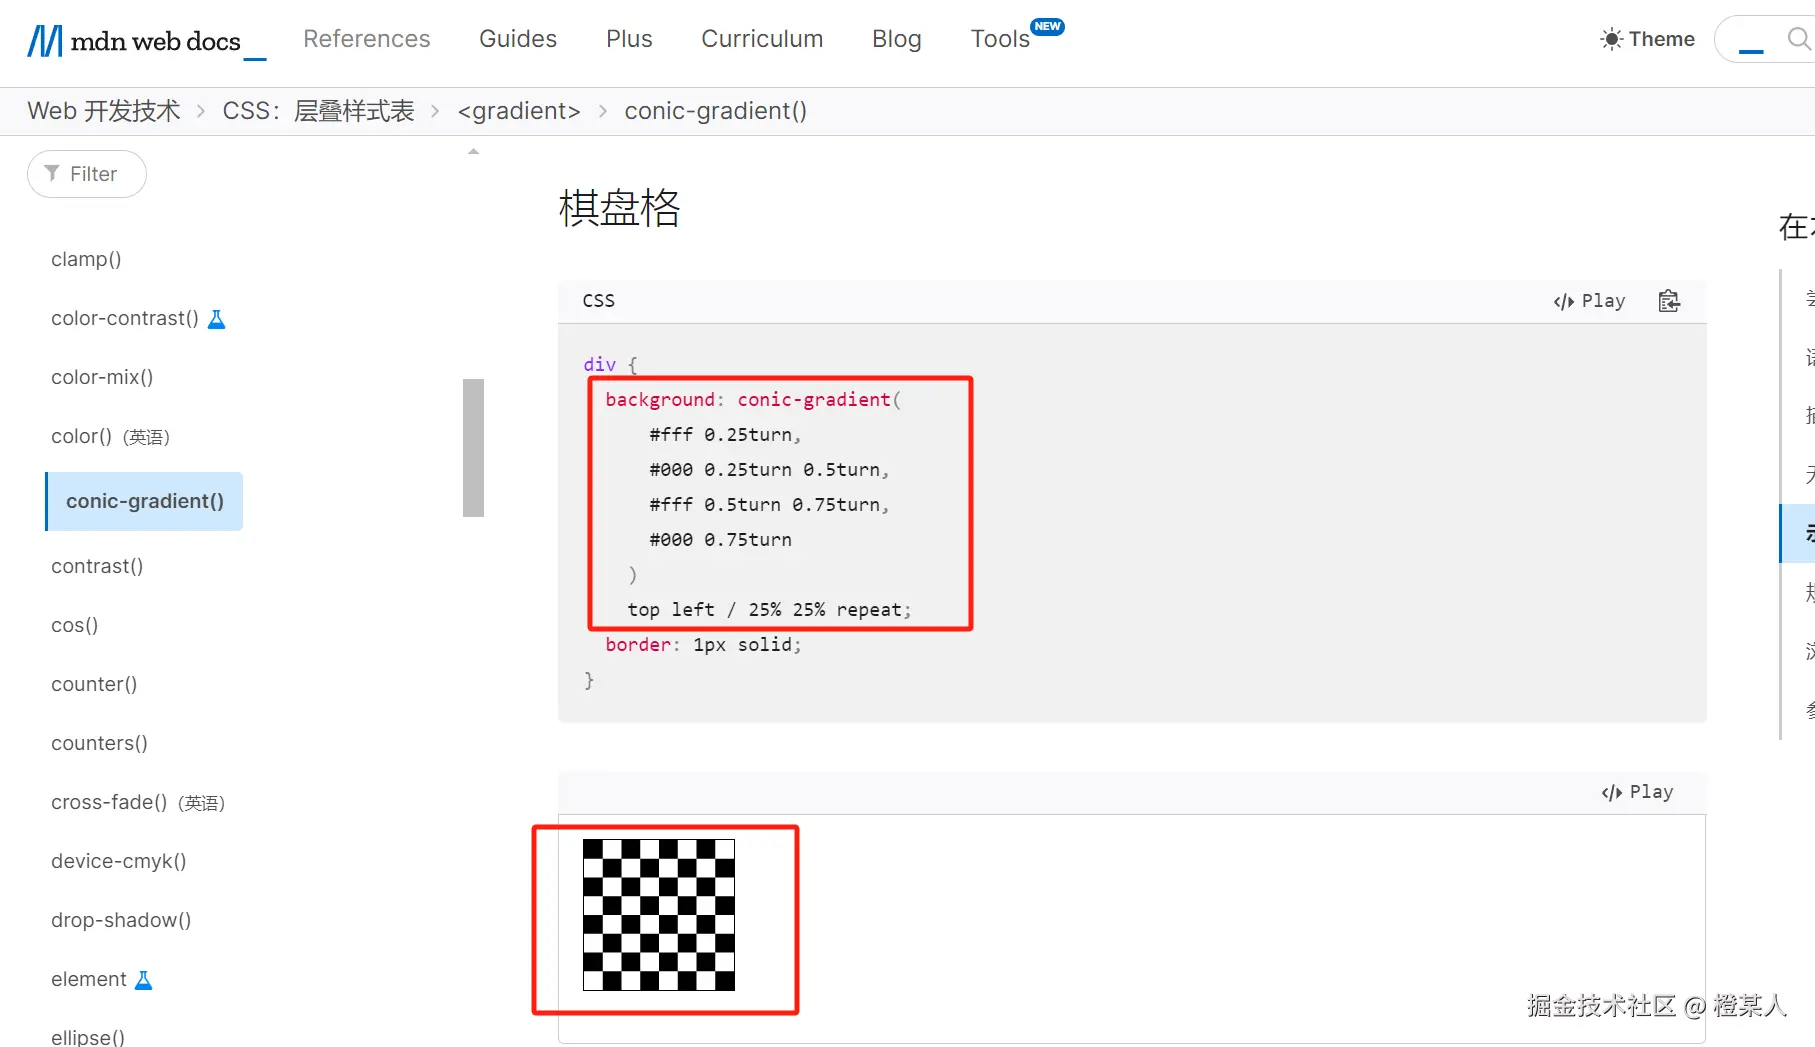Viewport: 1815px width, 1047px height.
Task: Open the Tools menu marked NEW
Action: [1016, 37]
